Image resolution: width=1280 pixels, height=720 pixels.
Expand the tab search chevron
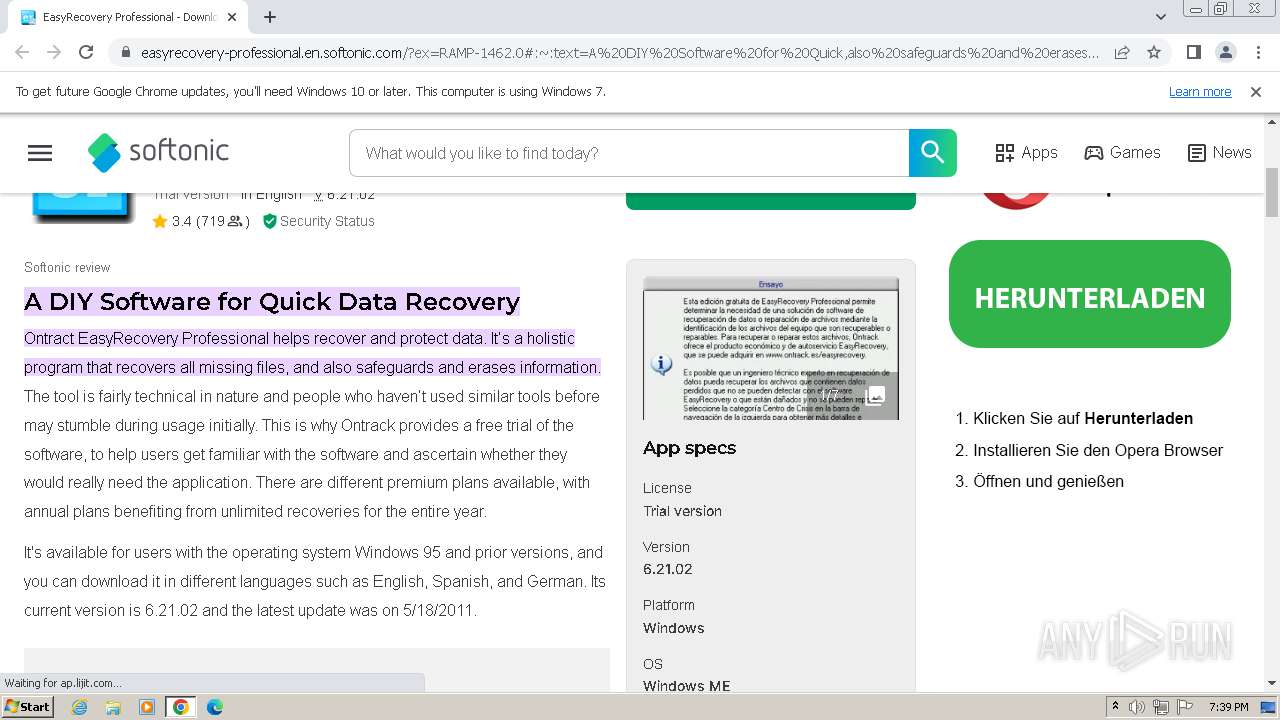click(x=1160, y=17)
